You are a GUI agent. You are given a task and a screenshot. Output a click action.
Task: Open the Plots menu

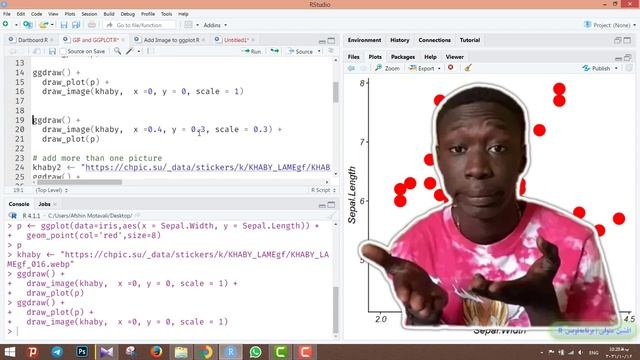click(70, 14)
